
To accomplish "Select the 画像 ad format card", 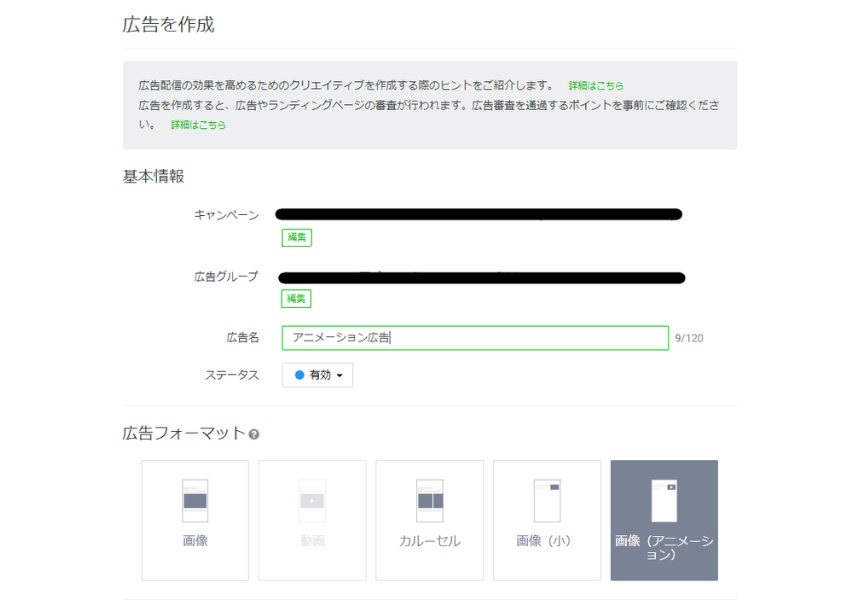I will [x=195, y=520].
